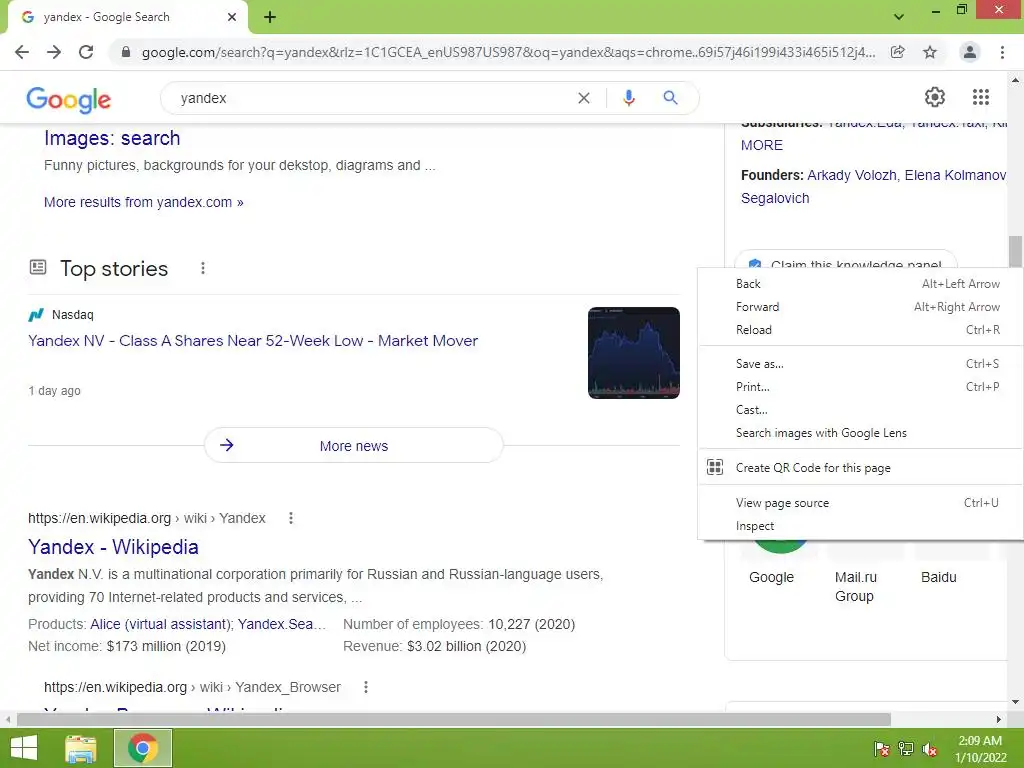This screenshot has width=1024, height=768.
Task: Open options for Yandex_Browser Wikipedia result
Action: tap(366, 688)
